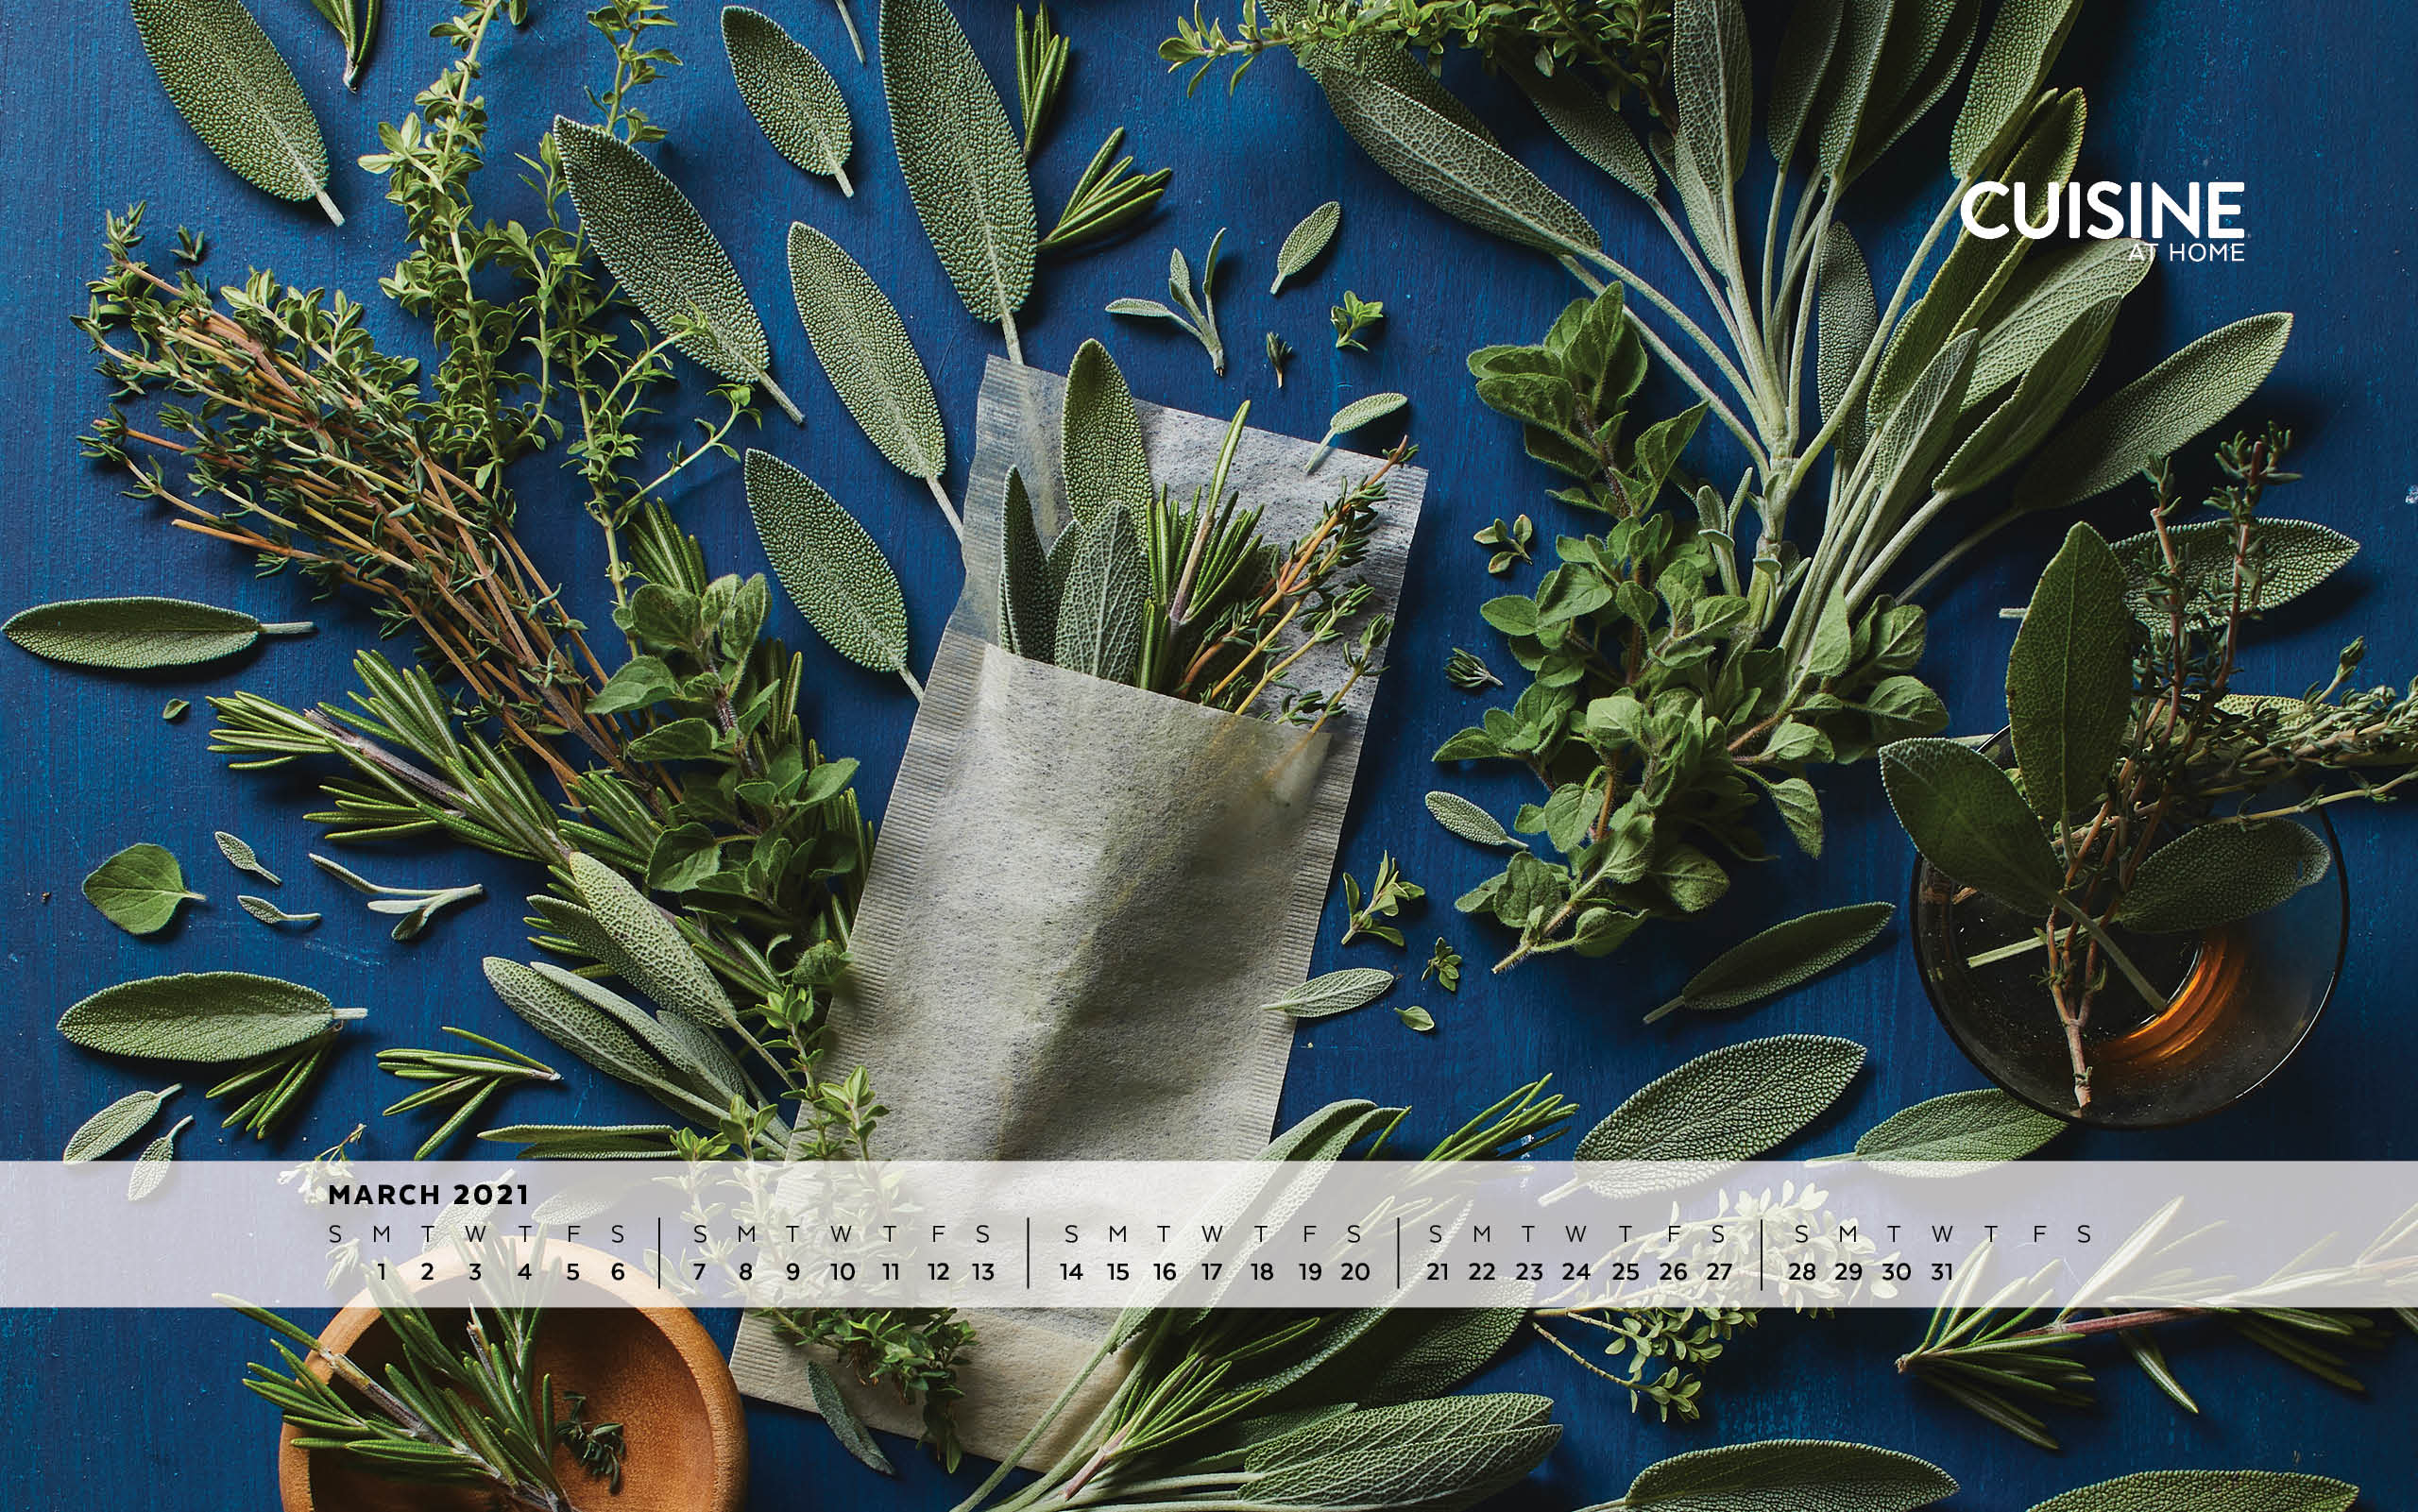
Task: Select date 31 on the calendar
Action: pos(1942,1272)
